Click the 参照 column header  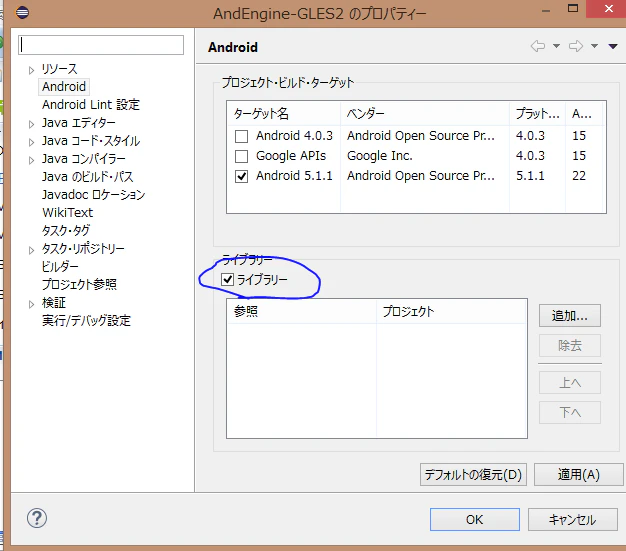pyautogui.click(x=301, y=311)
